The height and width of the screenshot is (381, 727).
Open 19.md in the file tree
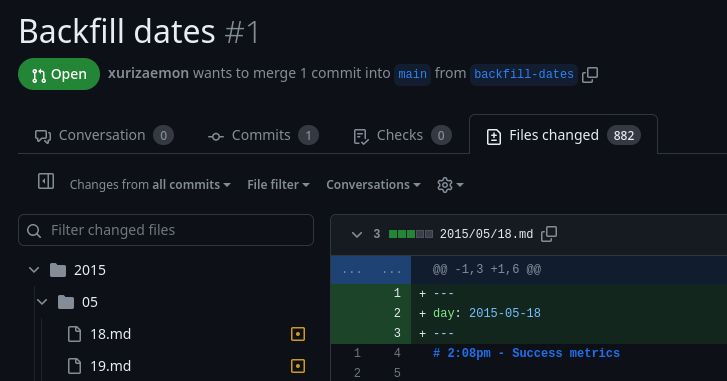[x=110, y=366]
